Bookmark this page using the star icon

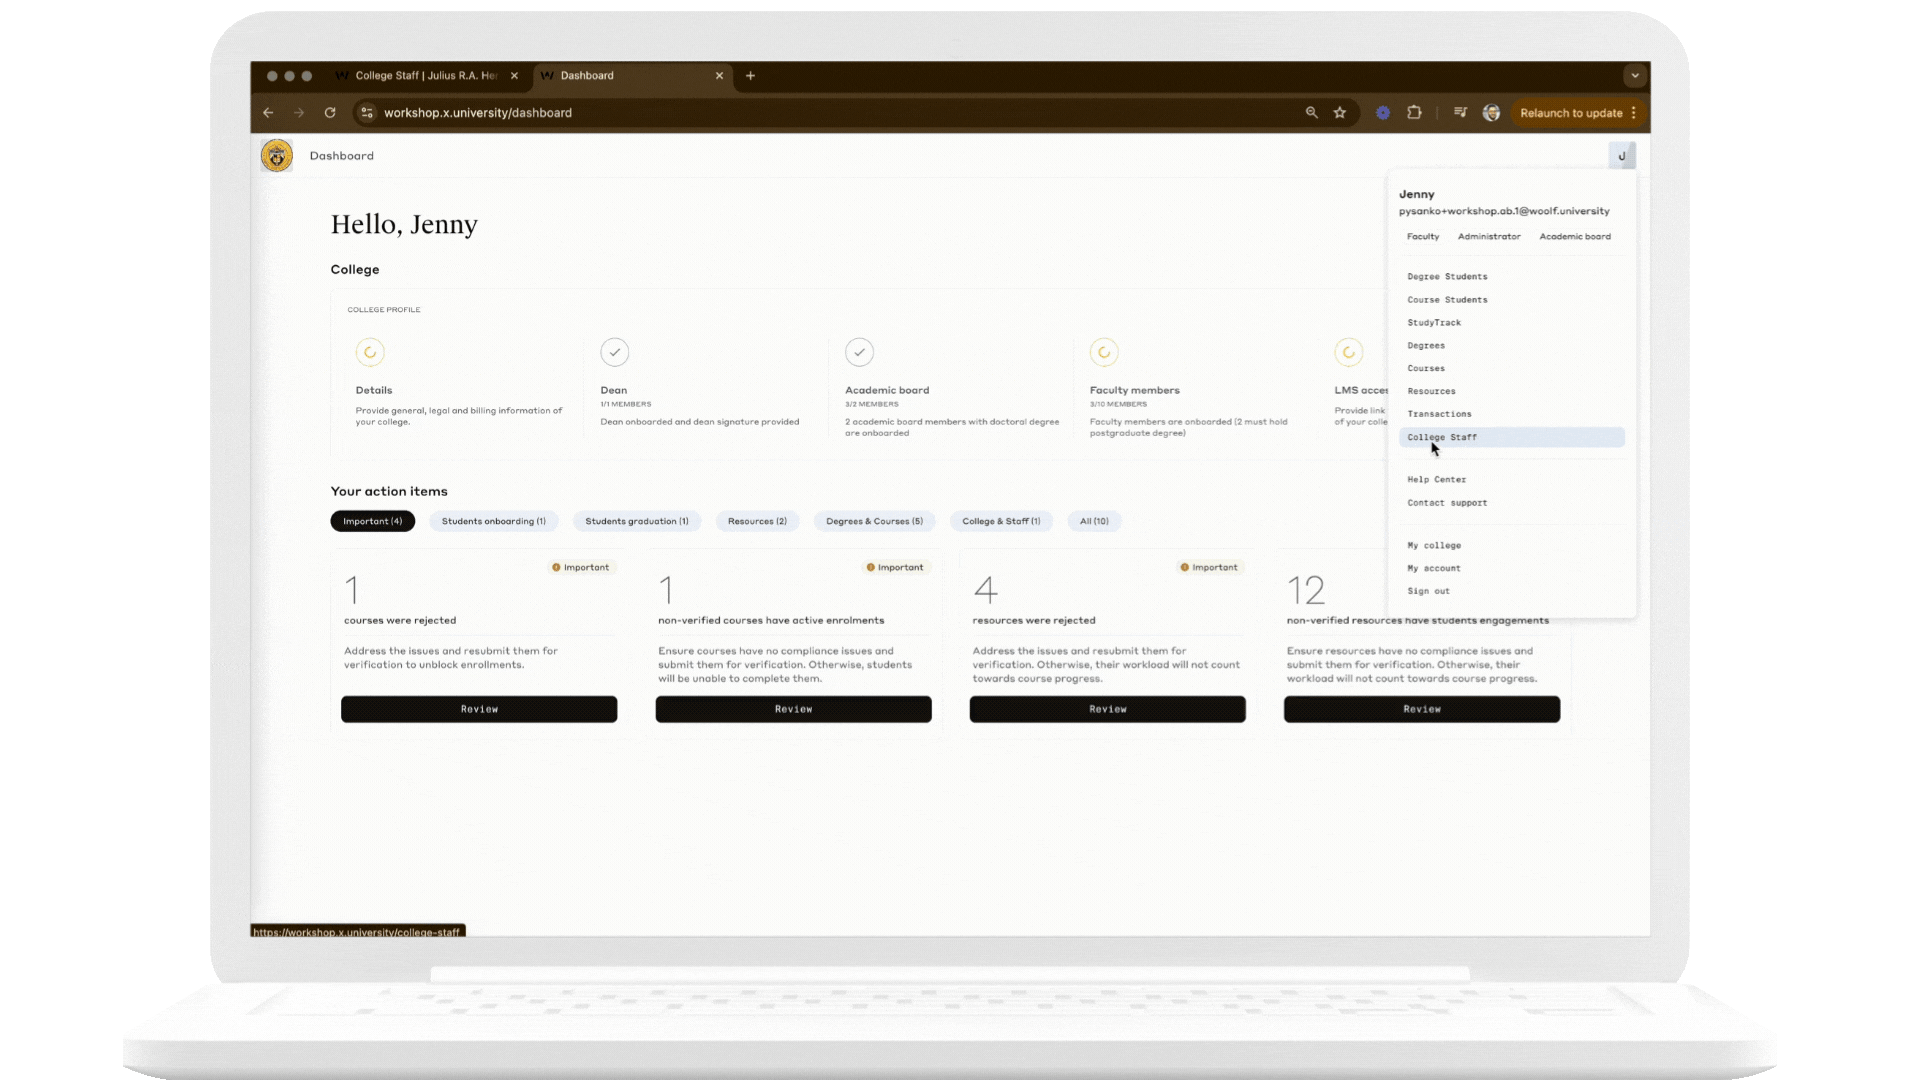(1340, 112)
